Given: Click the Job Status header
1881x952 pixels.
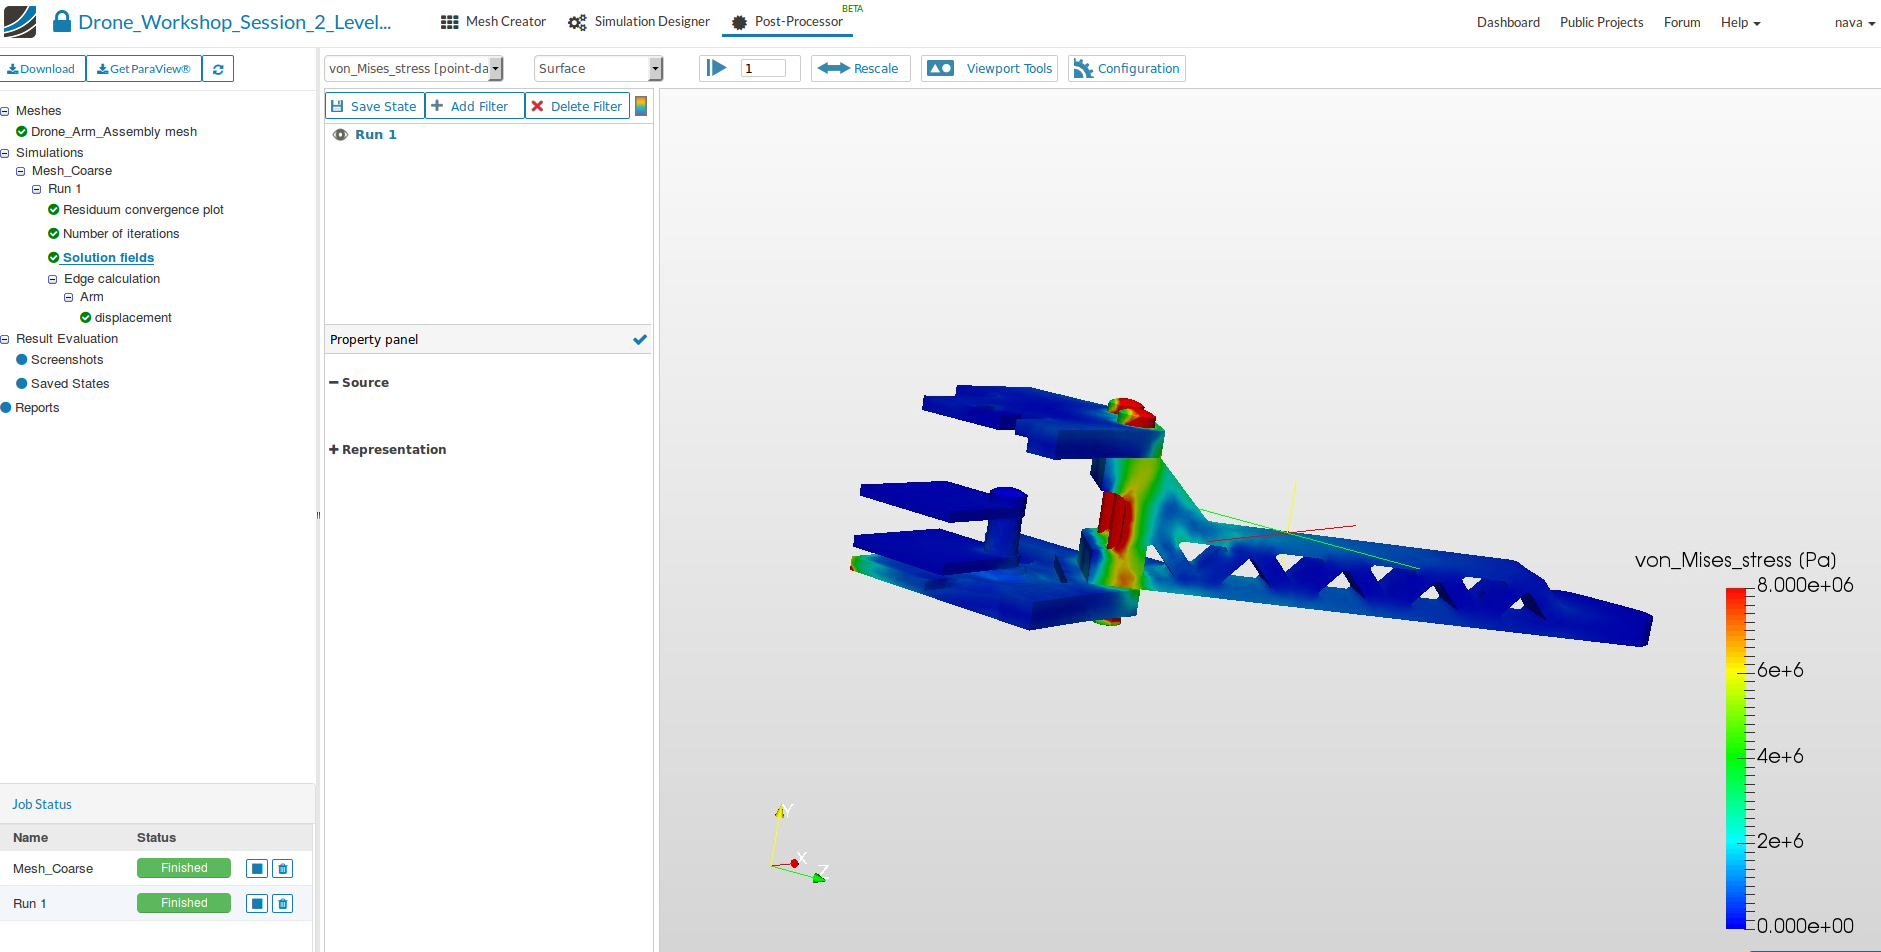Looking at the screenshot, I should [42, 805].
